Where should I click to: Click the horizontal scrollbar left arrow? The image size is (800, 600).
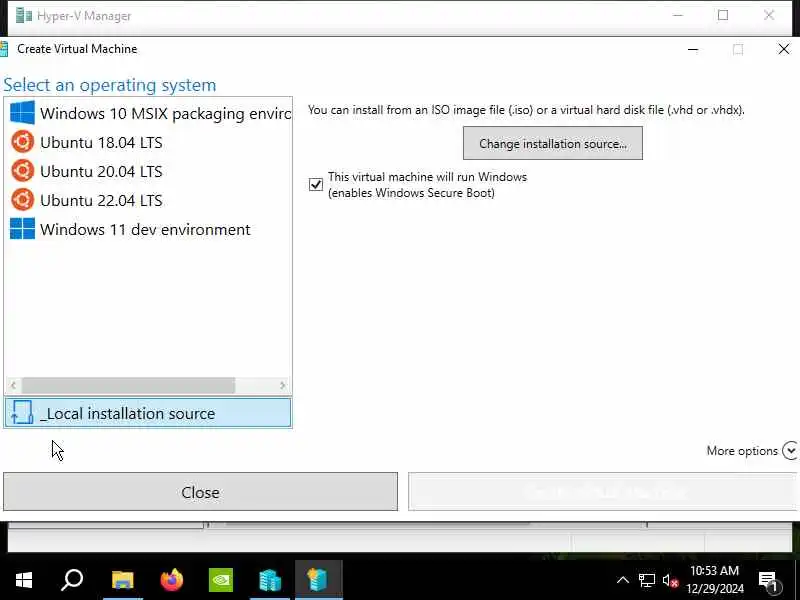pos(13,386)
